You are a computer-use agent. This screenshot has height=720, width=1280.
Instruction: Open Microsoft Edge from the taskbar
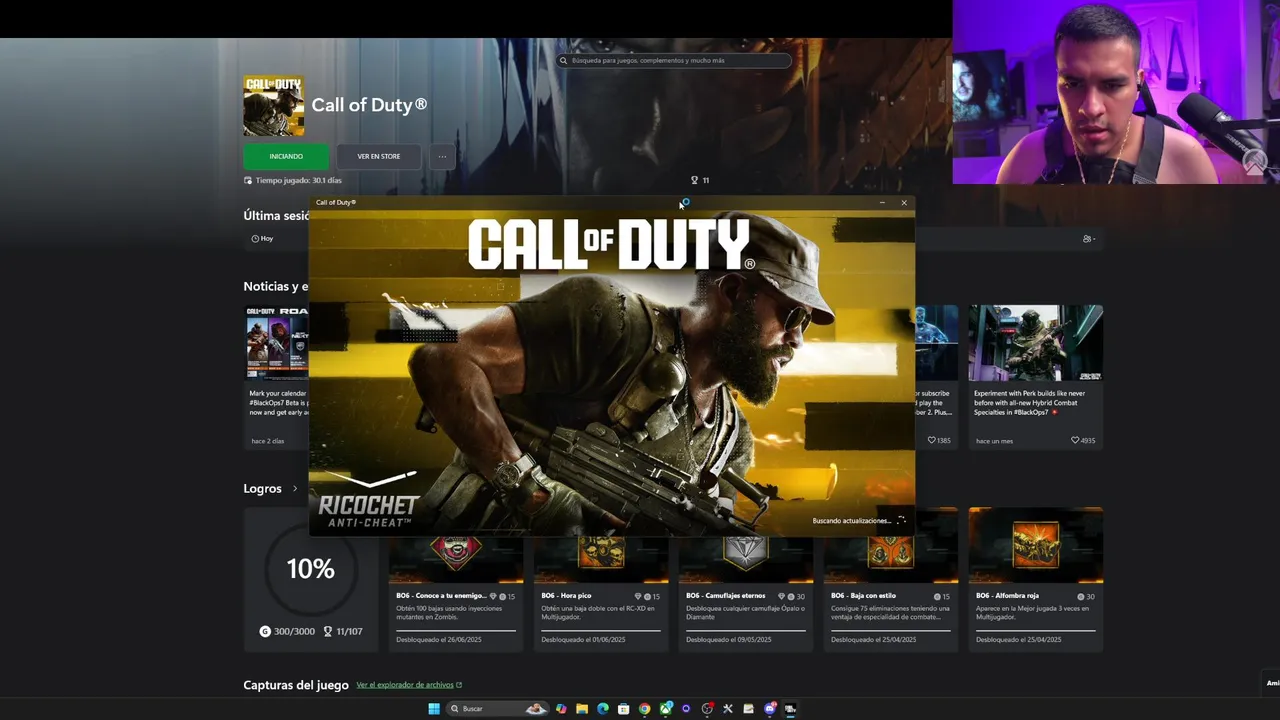[603, 709]
